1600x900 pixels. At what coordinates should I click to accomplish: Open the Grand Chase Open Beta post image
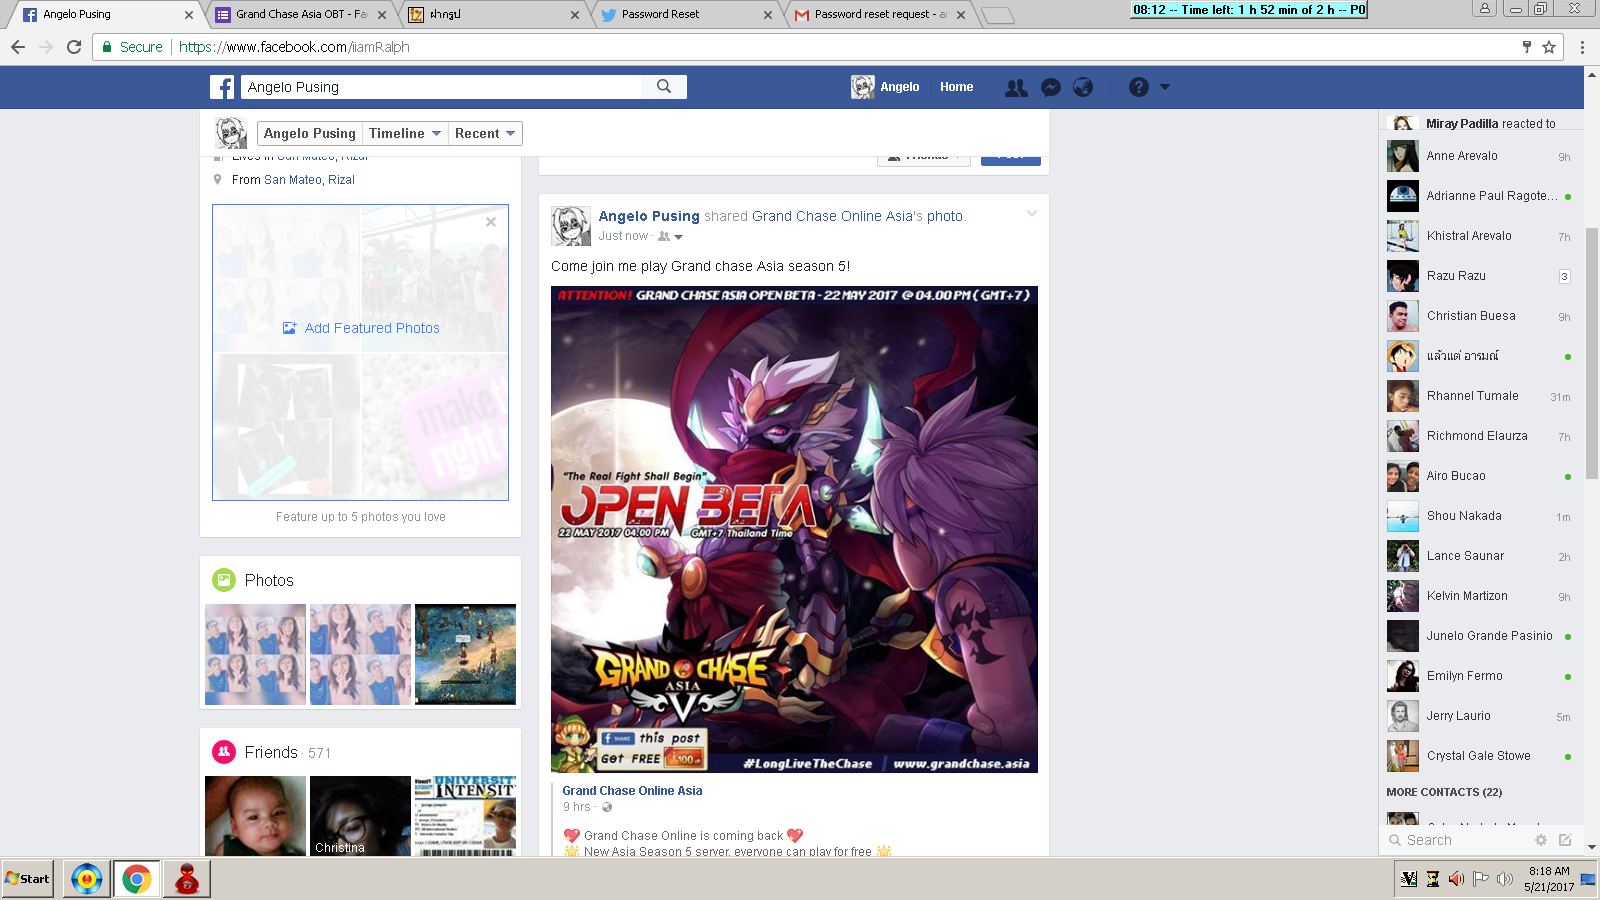pyautogui.click(x=794, y=529)
